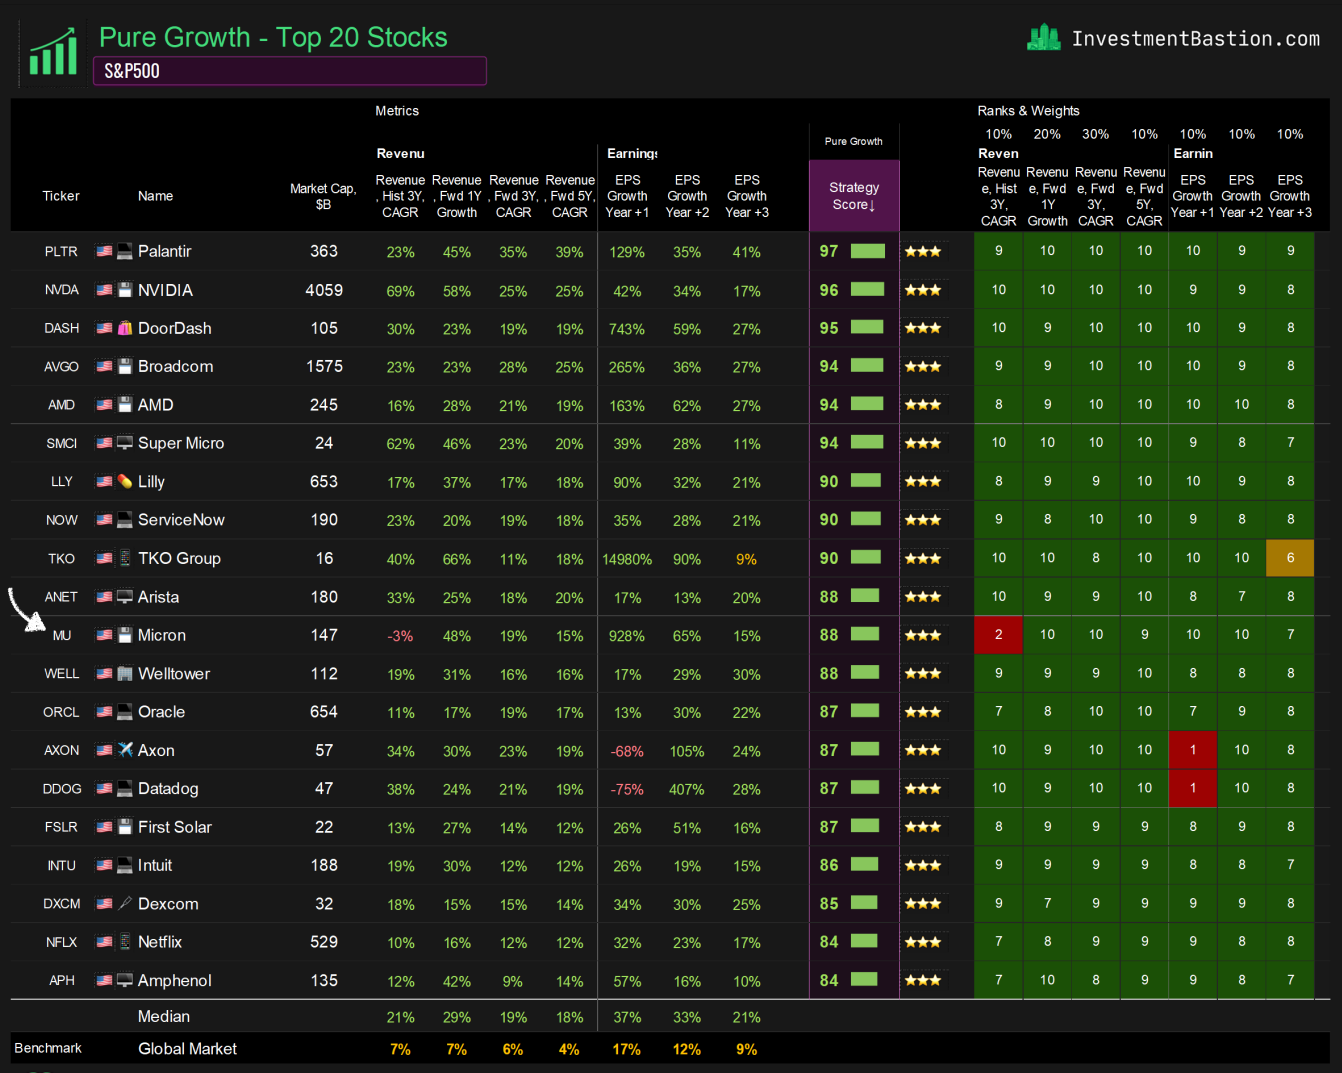Click the Name column header
This screenshot has width=1342, height=1073.
155,196
